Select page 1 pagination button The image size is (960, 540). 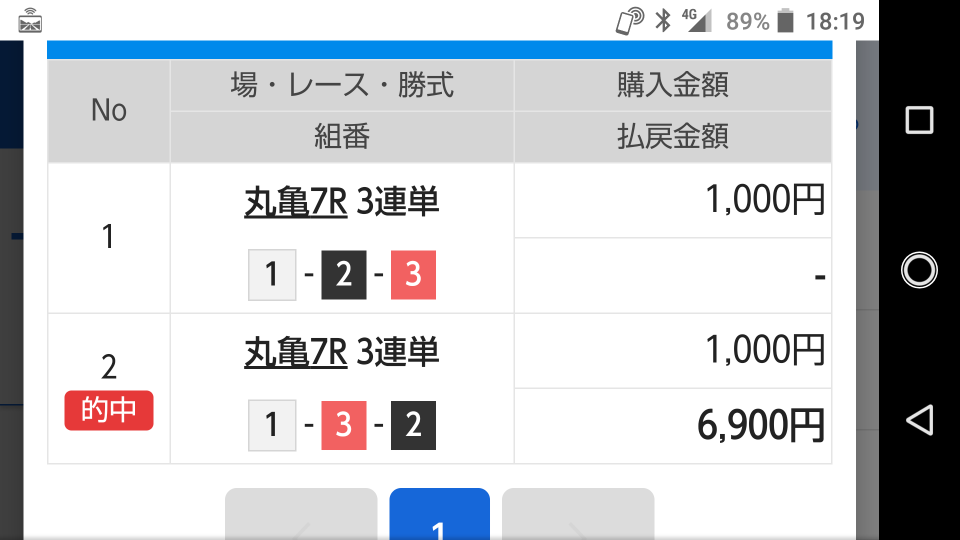440,514
